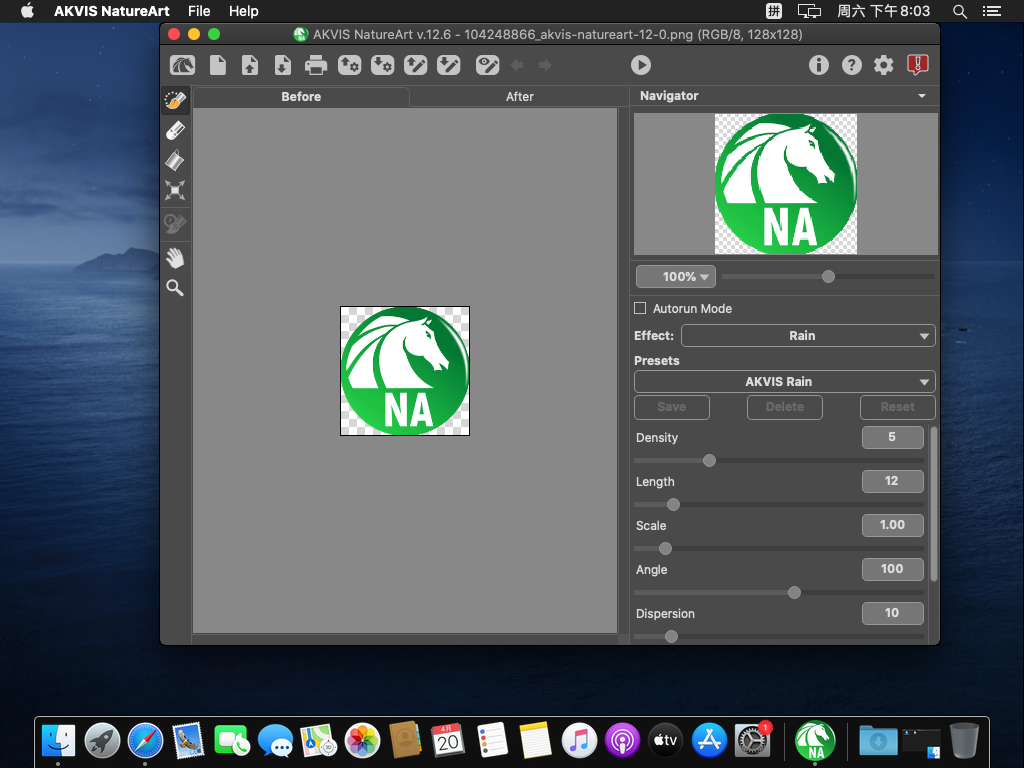Select the Selection Brush tool
Screen dimensions: 1024x768
pos(175,100)
